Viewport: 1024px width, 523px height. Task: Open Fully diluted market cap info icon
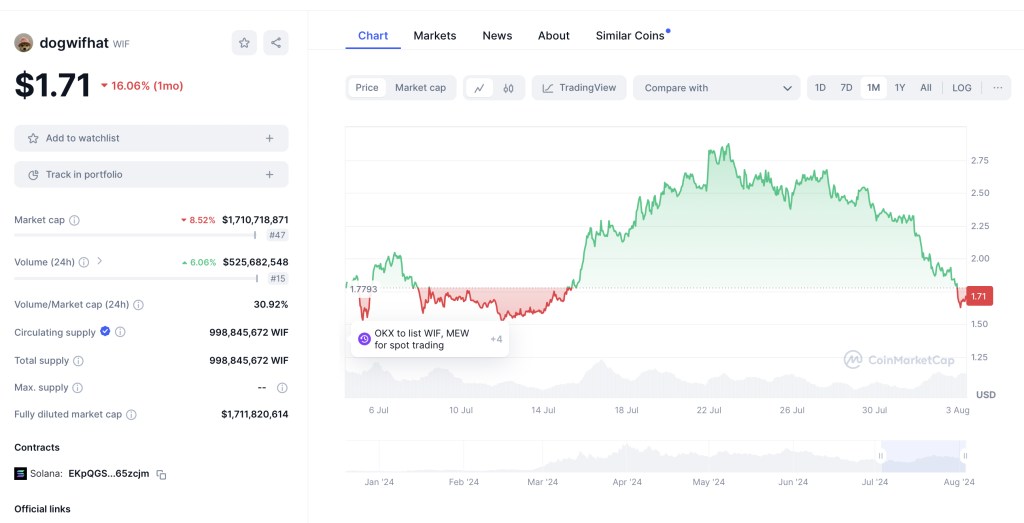[x=131, y=415]
